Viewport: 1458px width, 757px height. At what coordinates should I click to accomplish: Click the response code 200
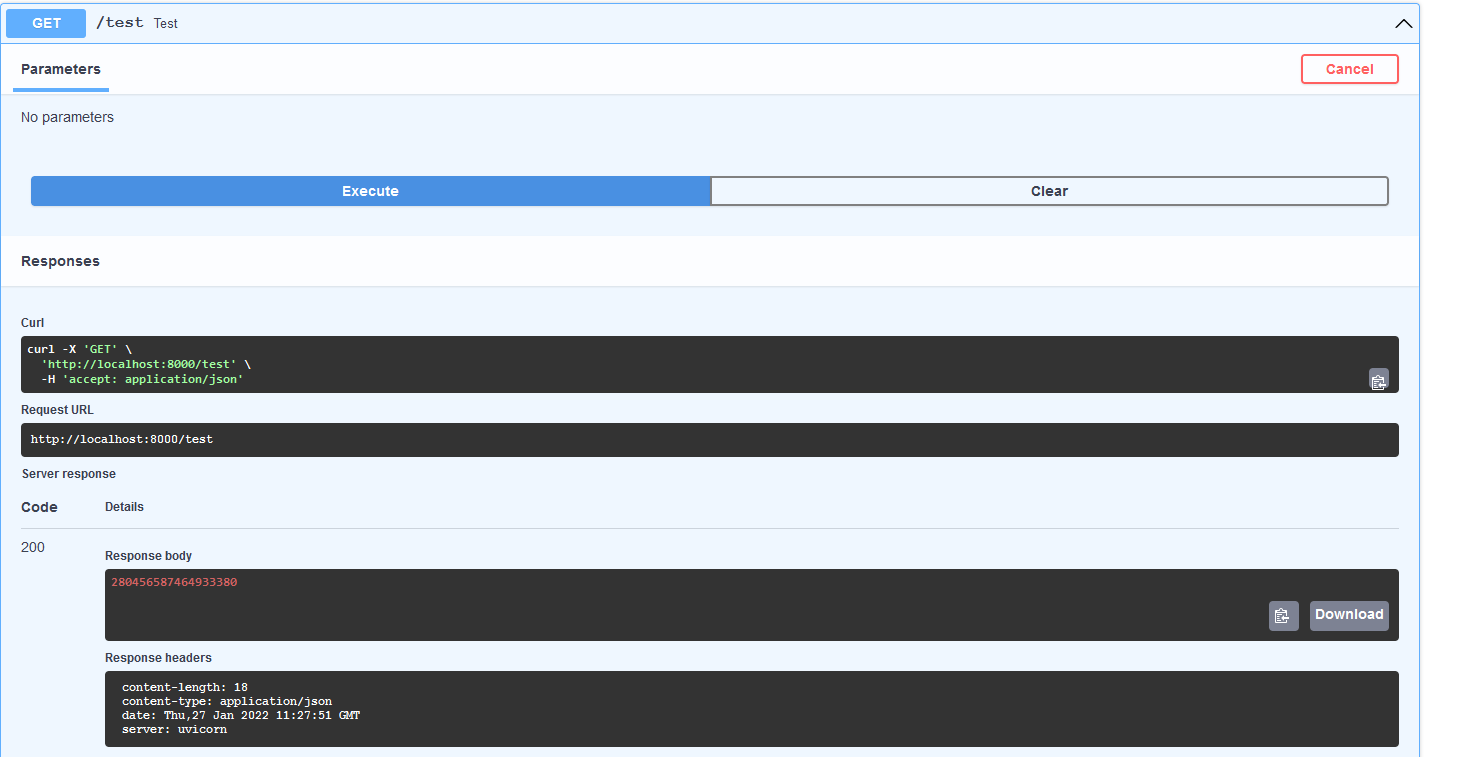[32, 547]
